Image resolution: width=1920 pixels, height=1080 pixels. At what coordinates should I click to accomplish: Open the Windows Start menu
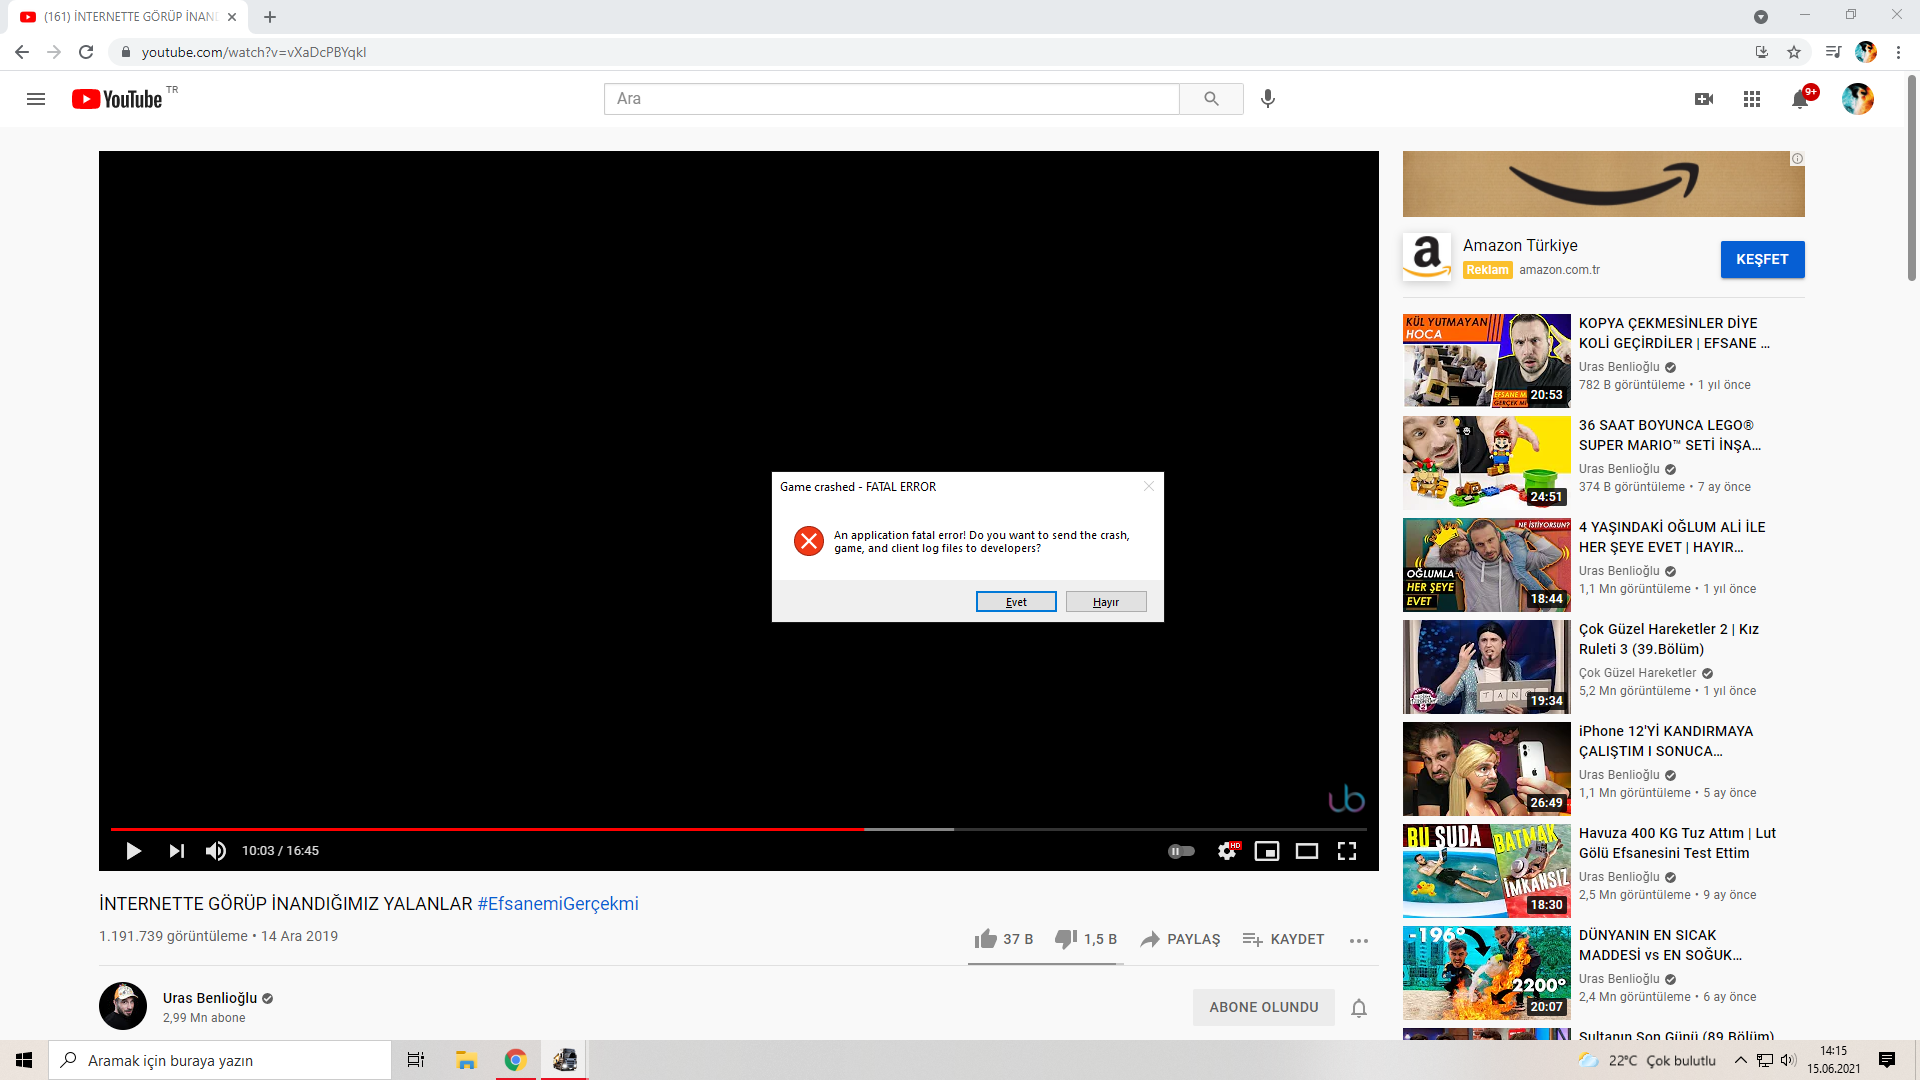[x=24, y=1060]
